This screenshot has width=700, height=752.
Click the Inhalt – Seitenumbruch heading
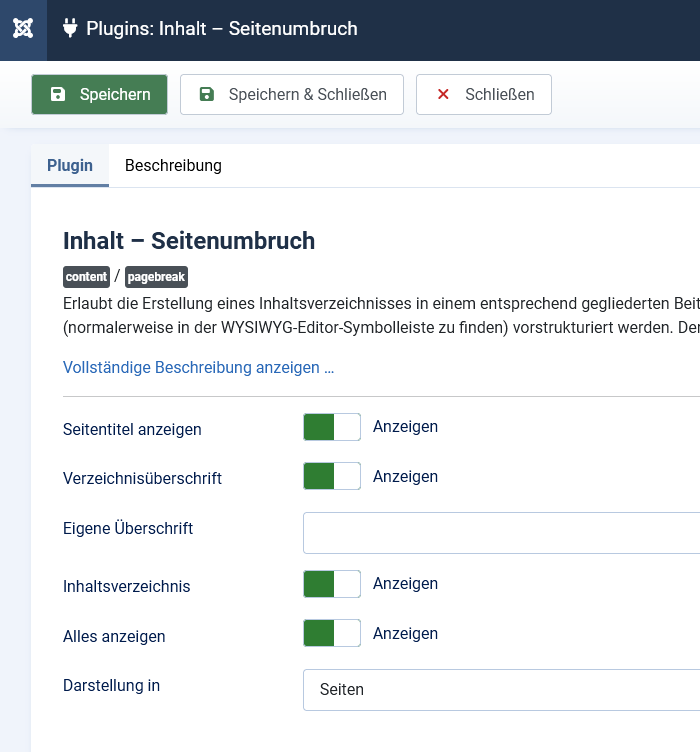(189, 241)
